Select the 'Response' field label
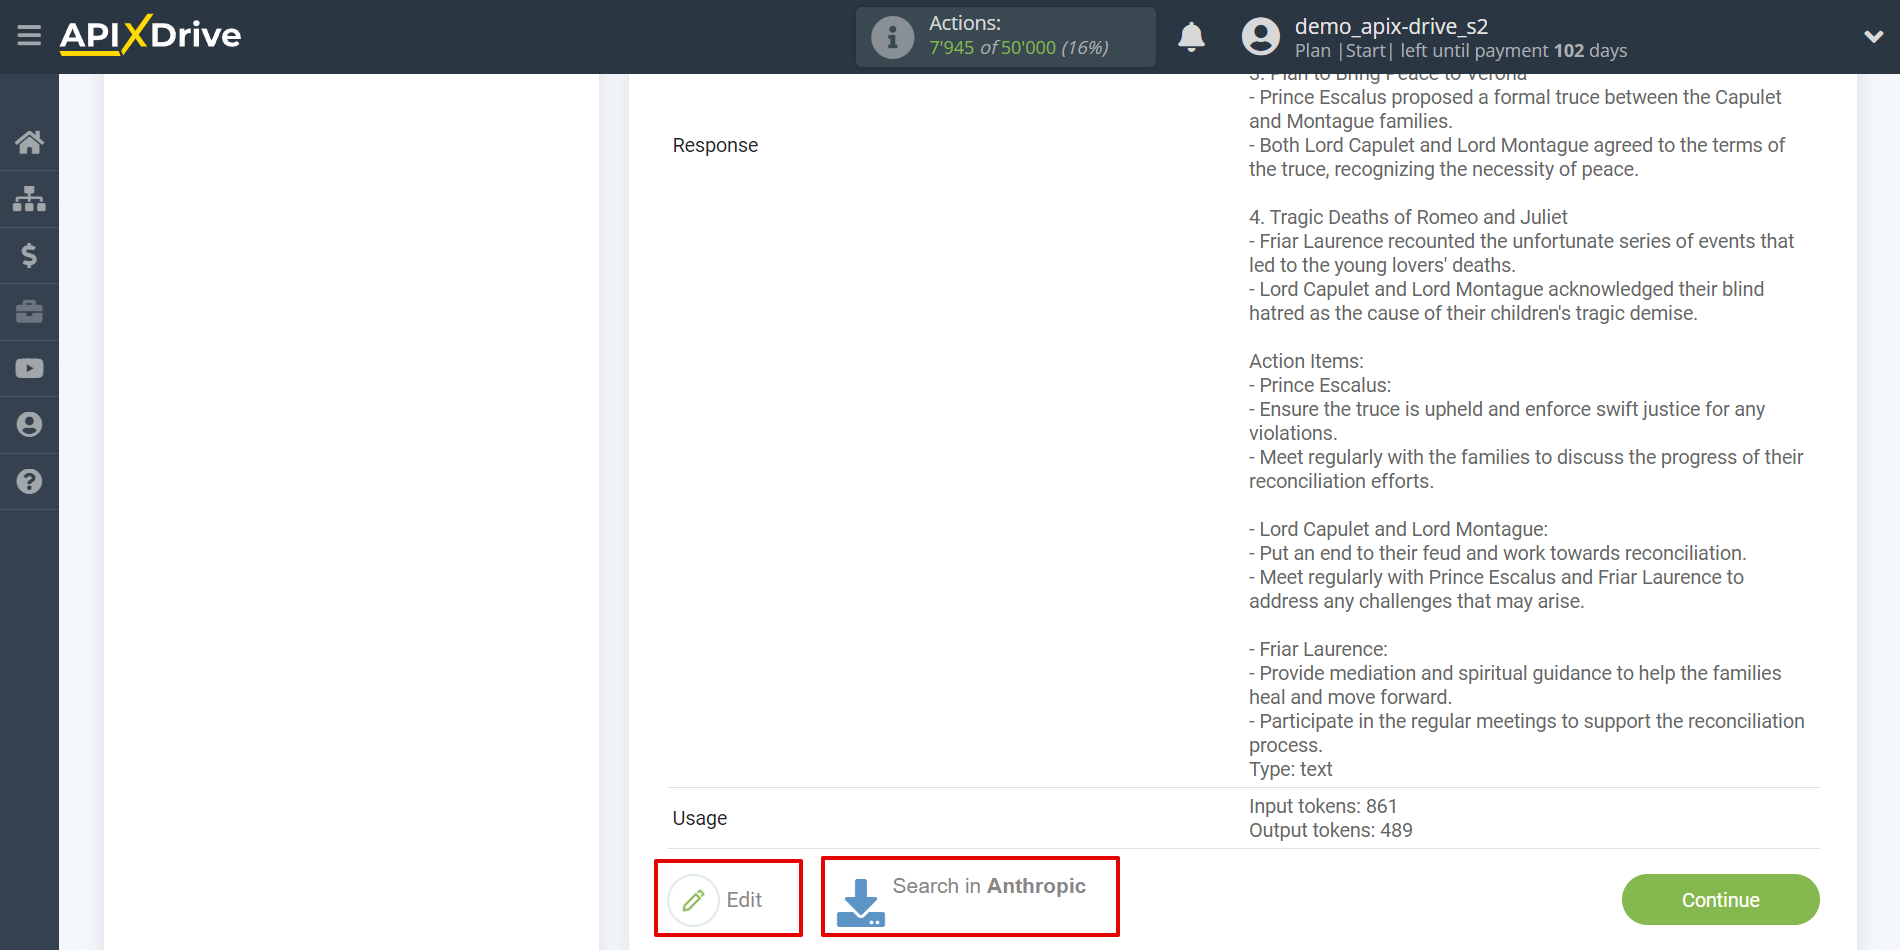This screenshot has height=950, width=1900. (x=715, y=145)
